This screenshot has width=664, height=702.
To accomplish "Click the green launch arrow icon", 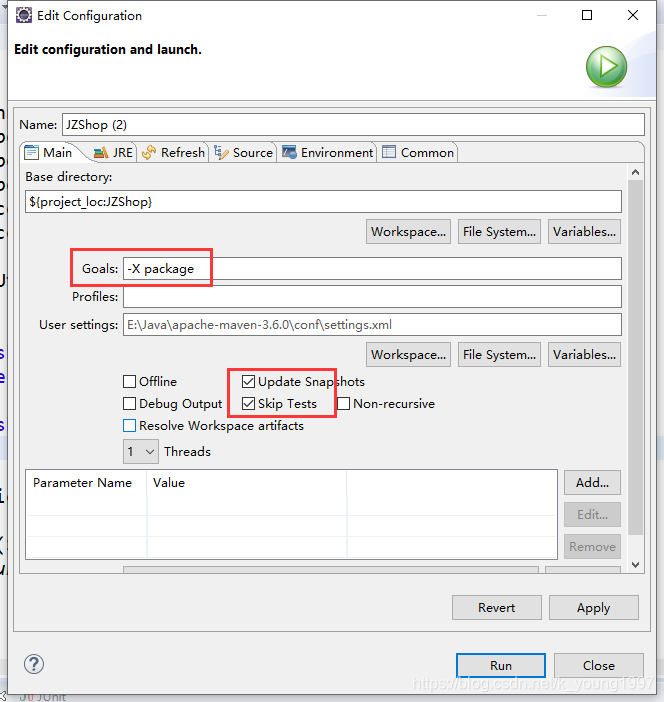I will (x=606, y=66).
